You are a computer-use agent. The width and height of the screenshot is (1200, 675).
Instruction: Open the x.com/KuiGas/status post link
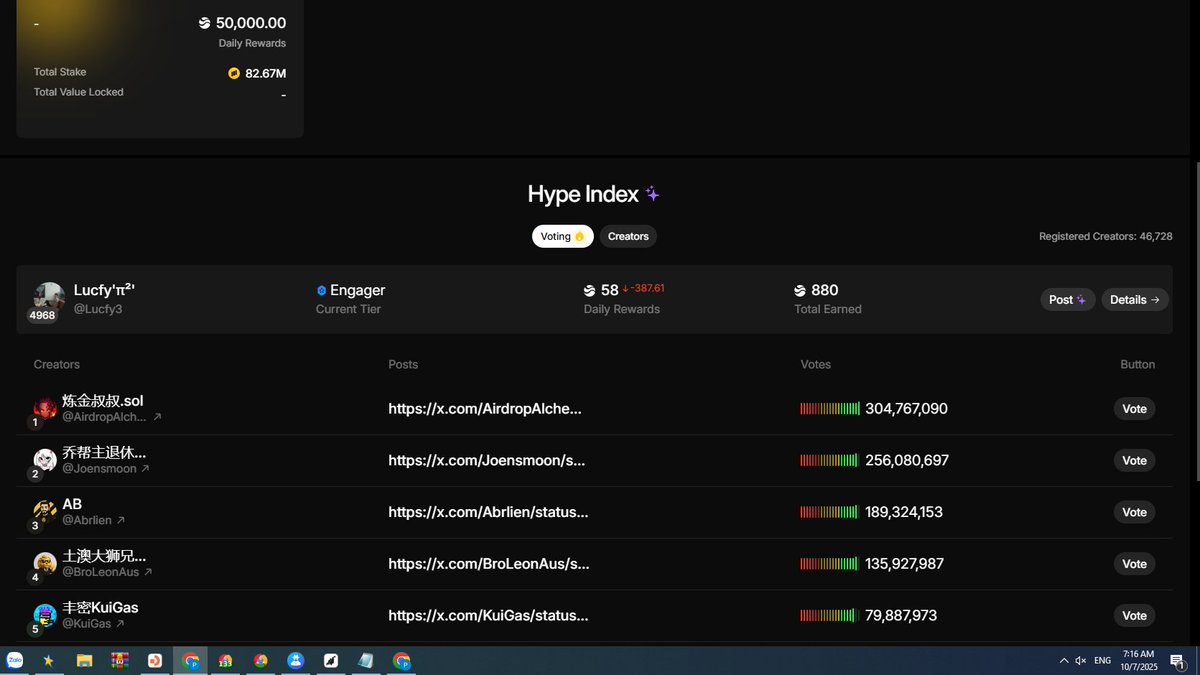(488, 616)
